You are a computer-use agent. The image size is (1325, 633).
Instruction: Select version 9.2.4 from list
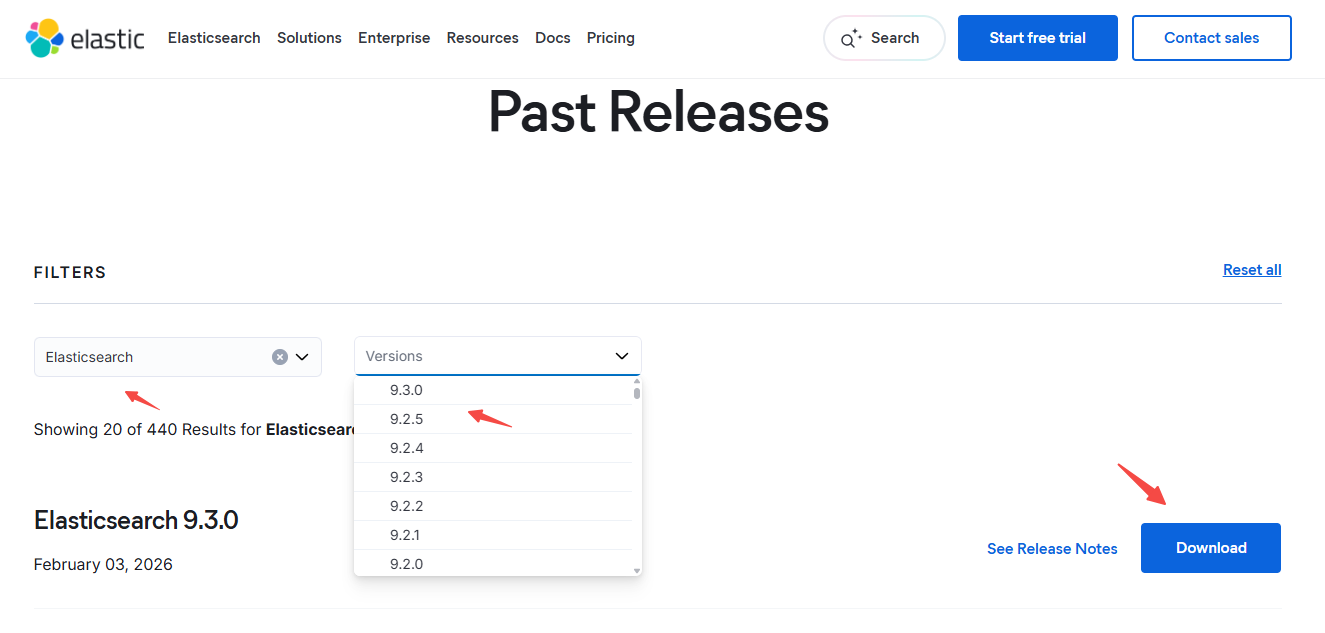pyautogui.click(x=495, y=448)
